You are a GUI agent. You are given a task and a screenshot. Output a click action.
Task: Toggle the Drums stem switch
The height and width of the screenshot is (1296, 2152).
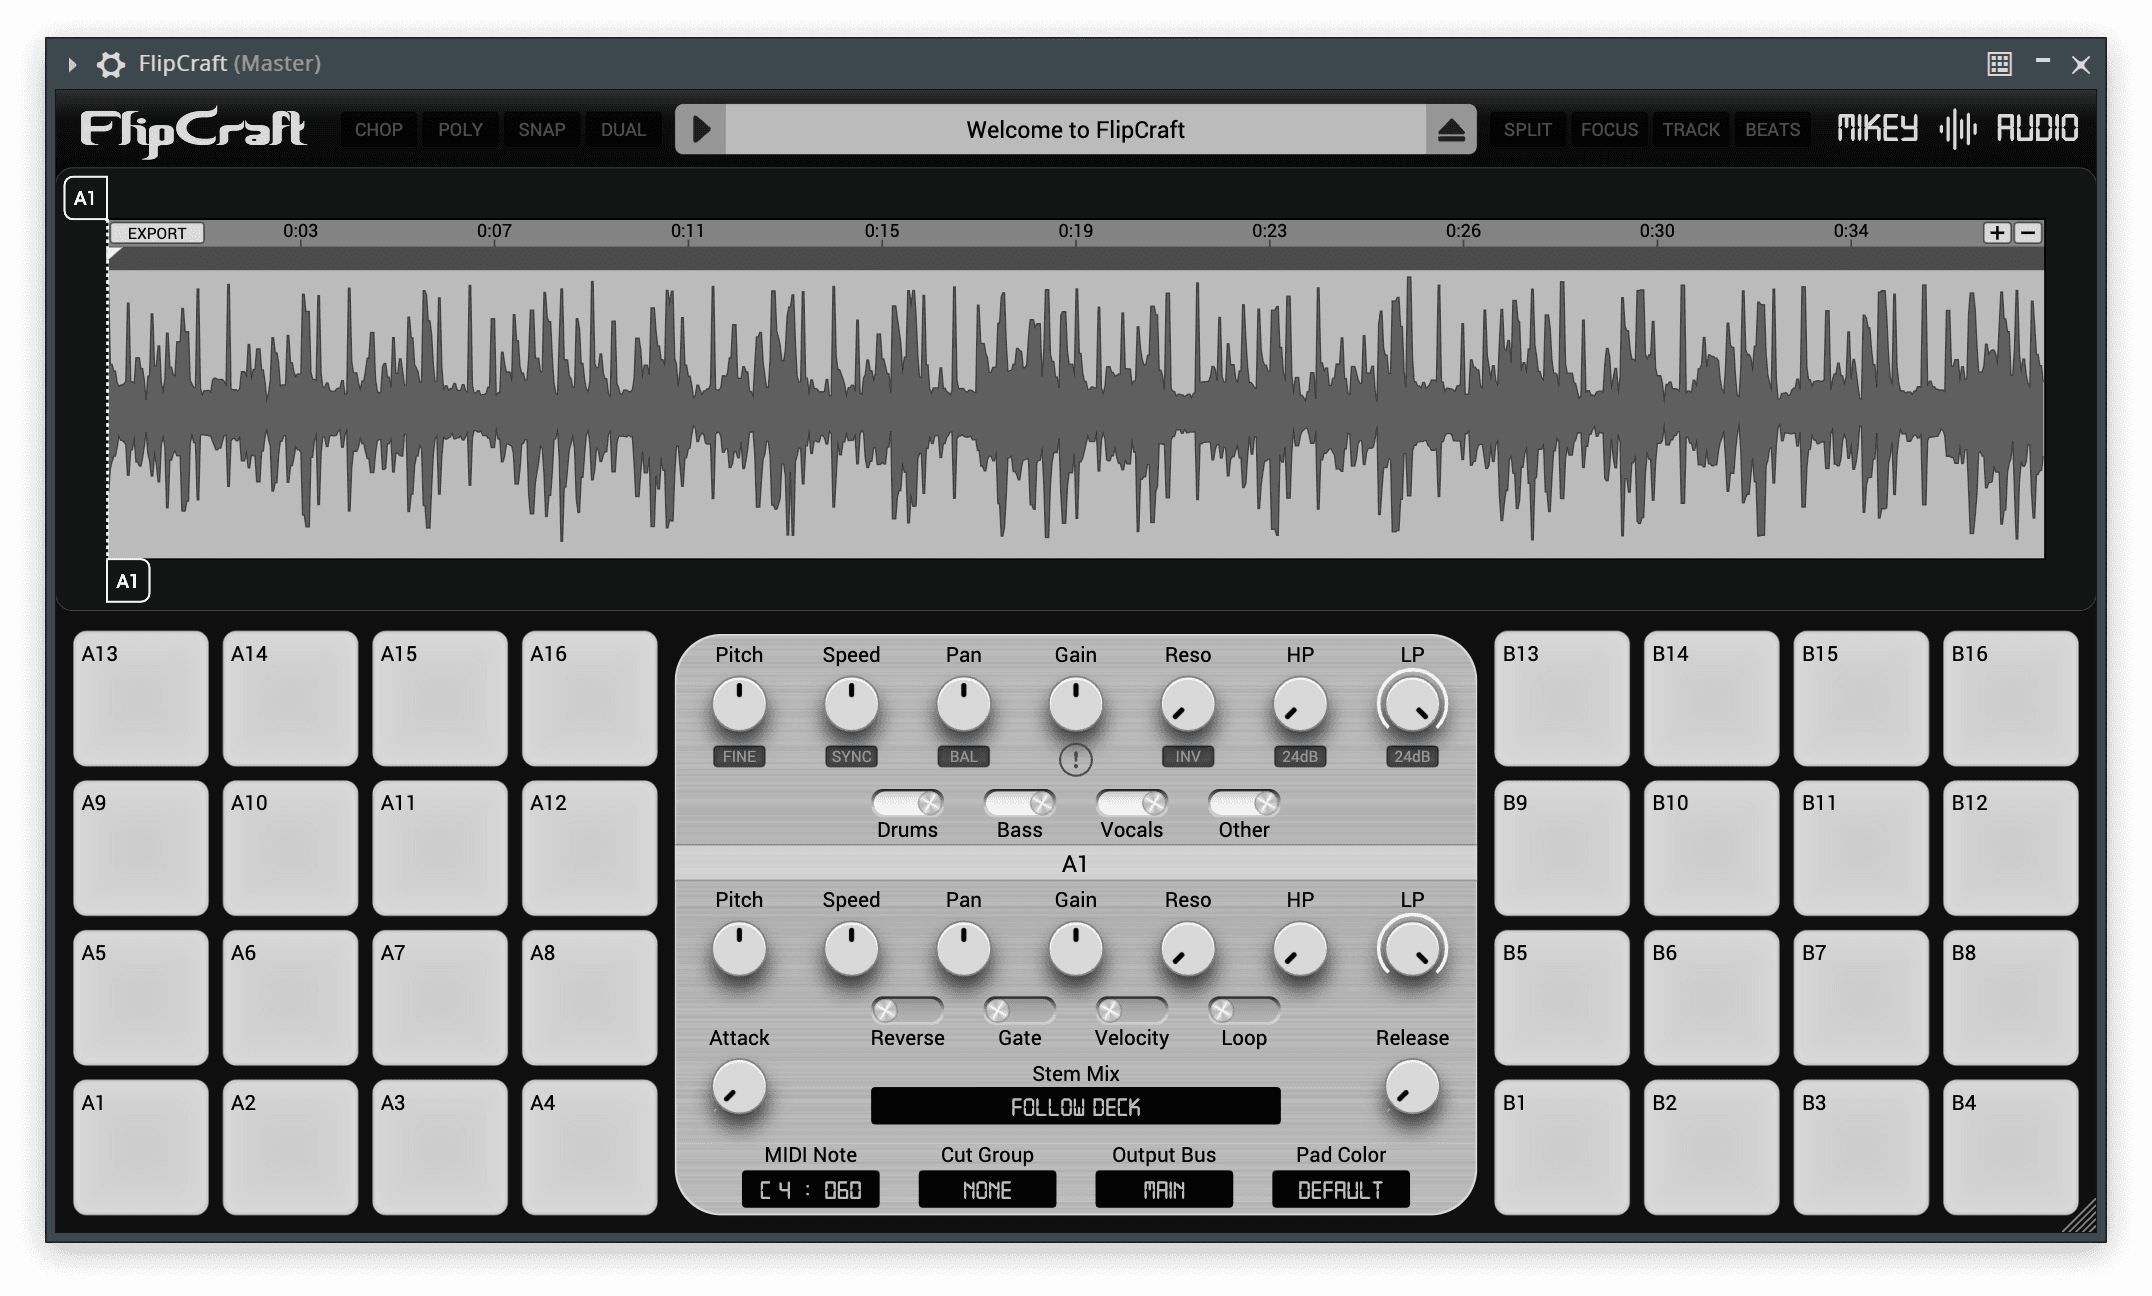click(x=907, y=803)
